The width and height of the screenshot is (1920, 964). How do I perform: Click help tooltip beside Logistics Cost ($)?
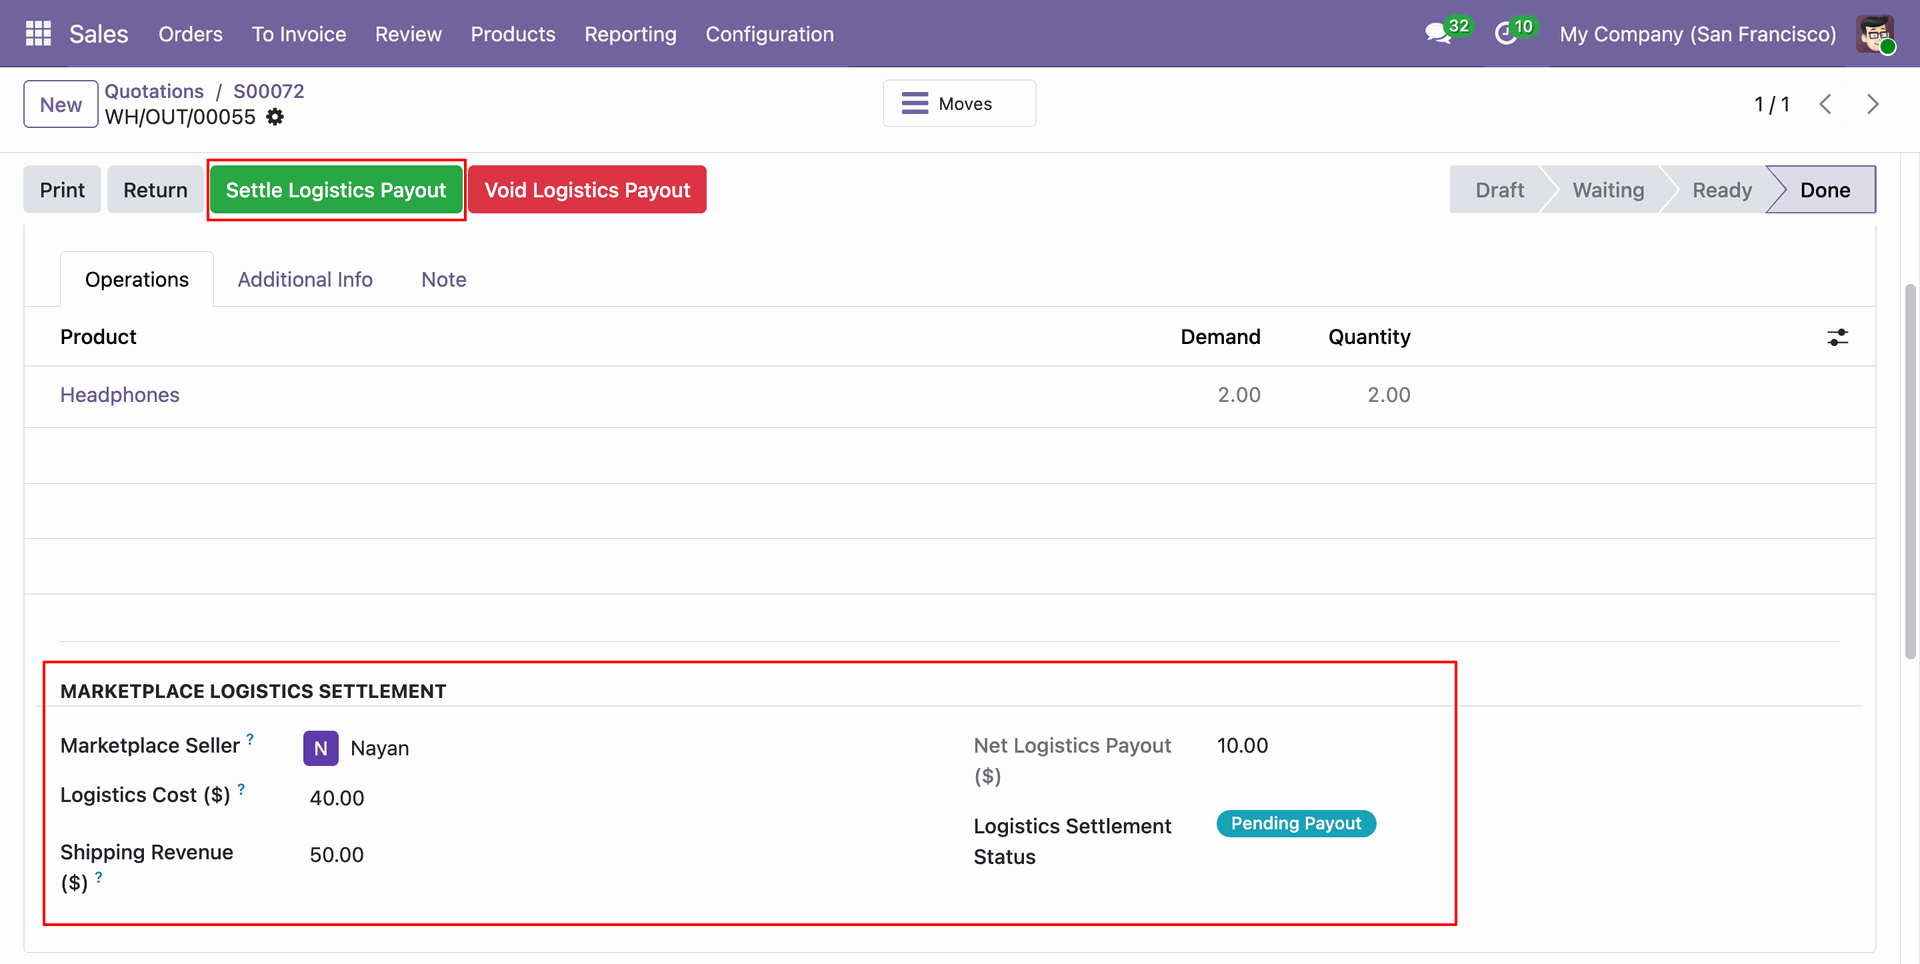241,789
